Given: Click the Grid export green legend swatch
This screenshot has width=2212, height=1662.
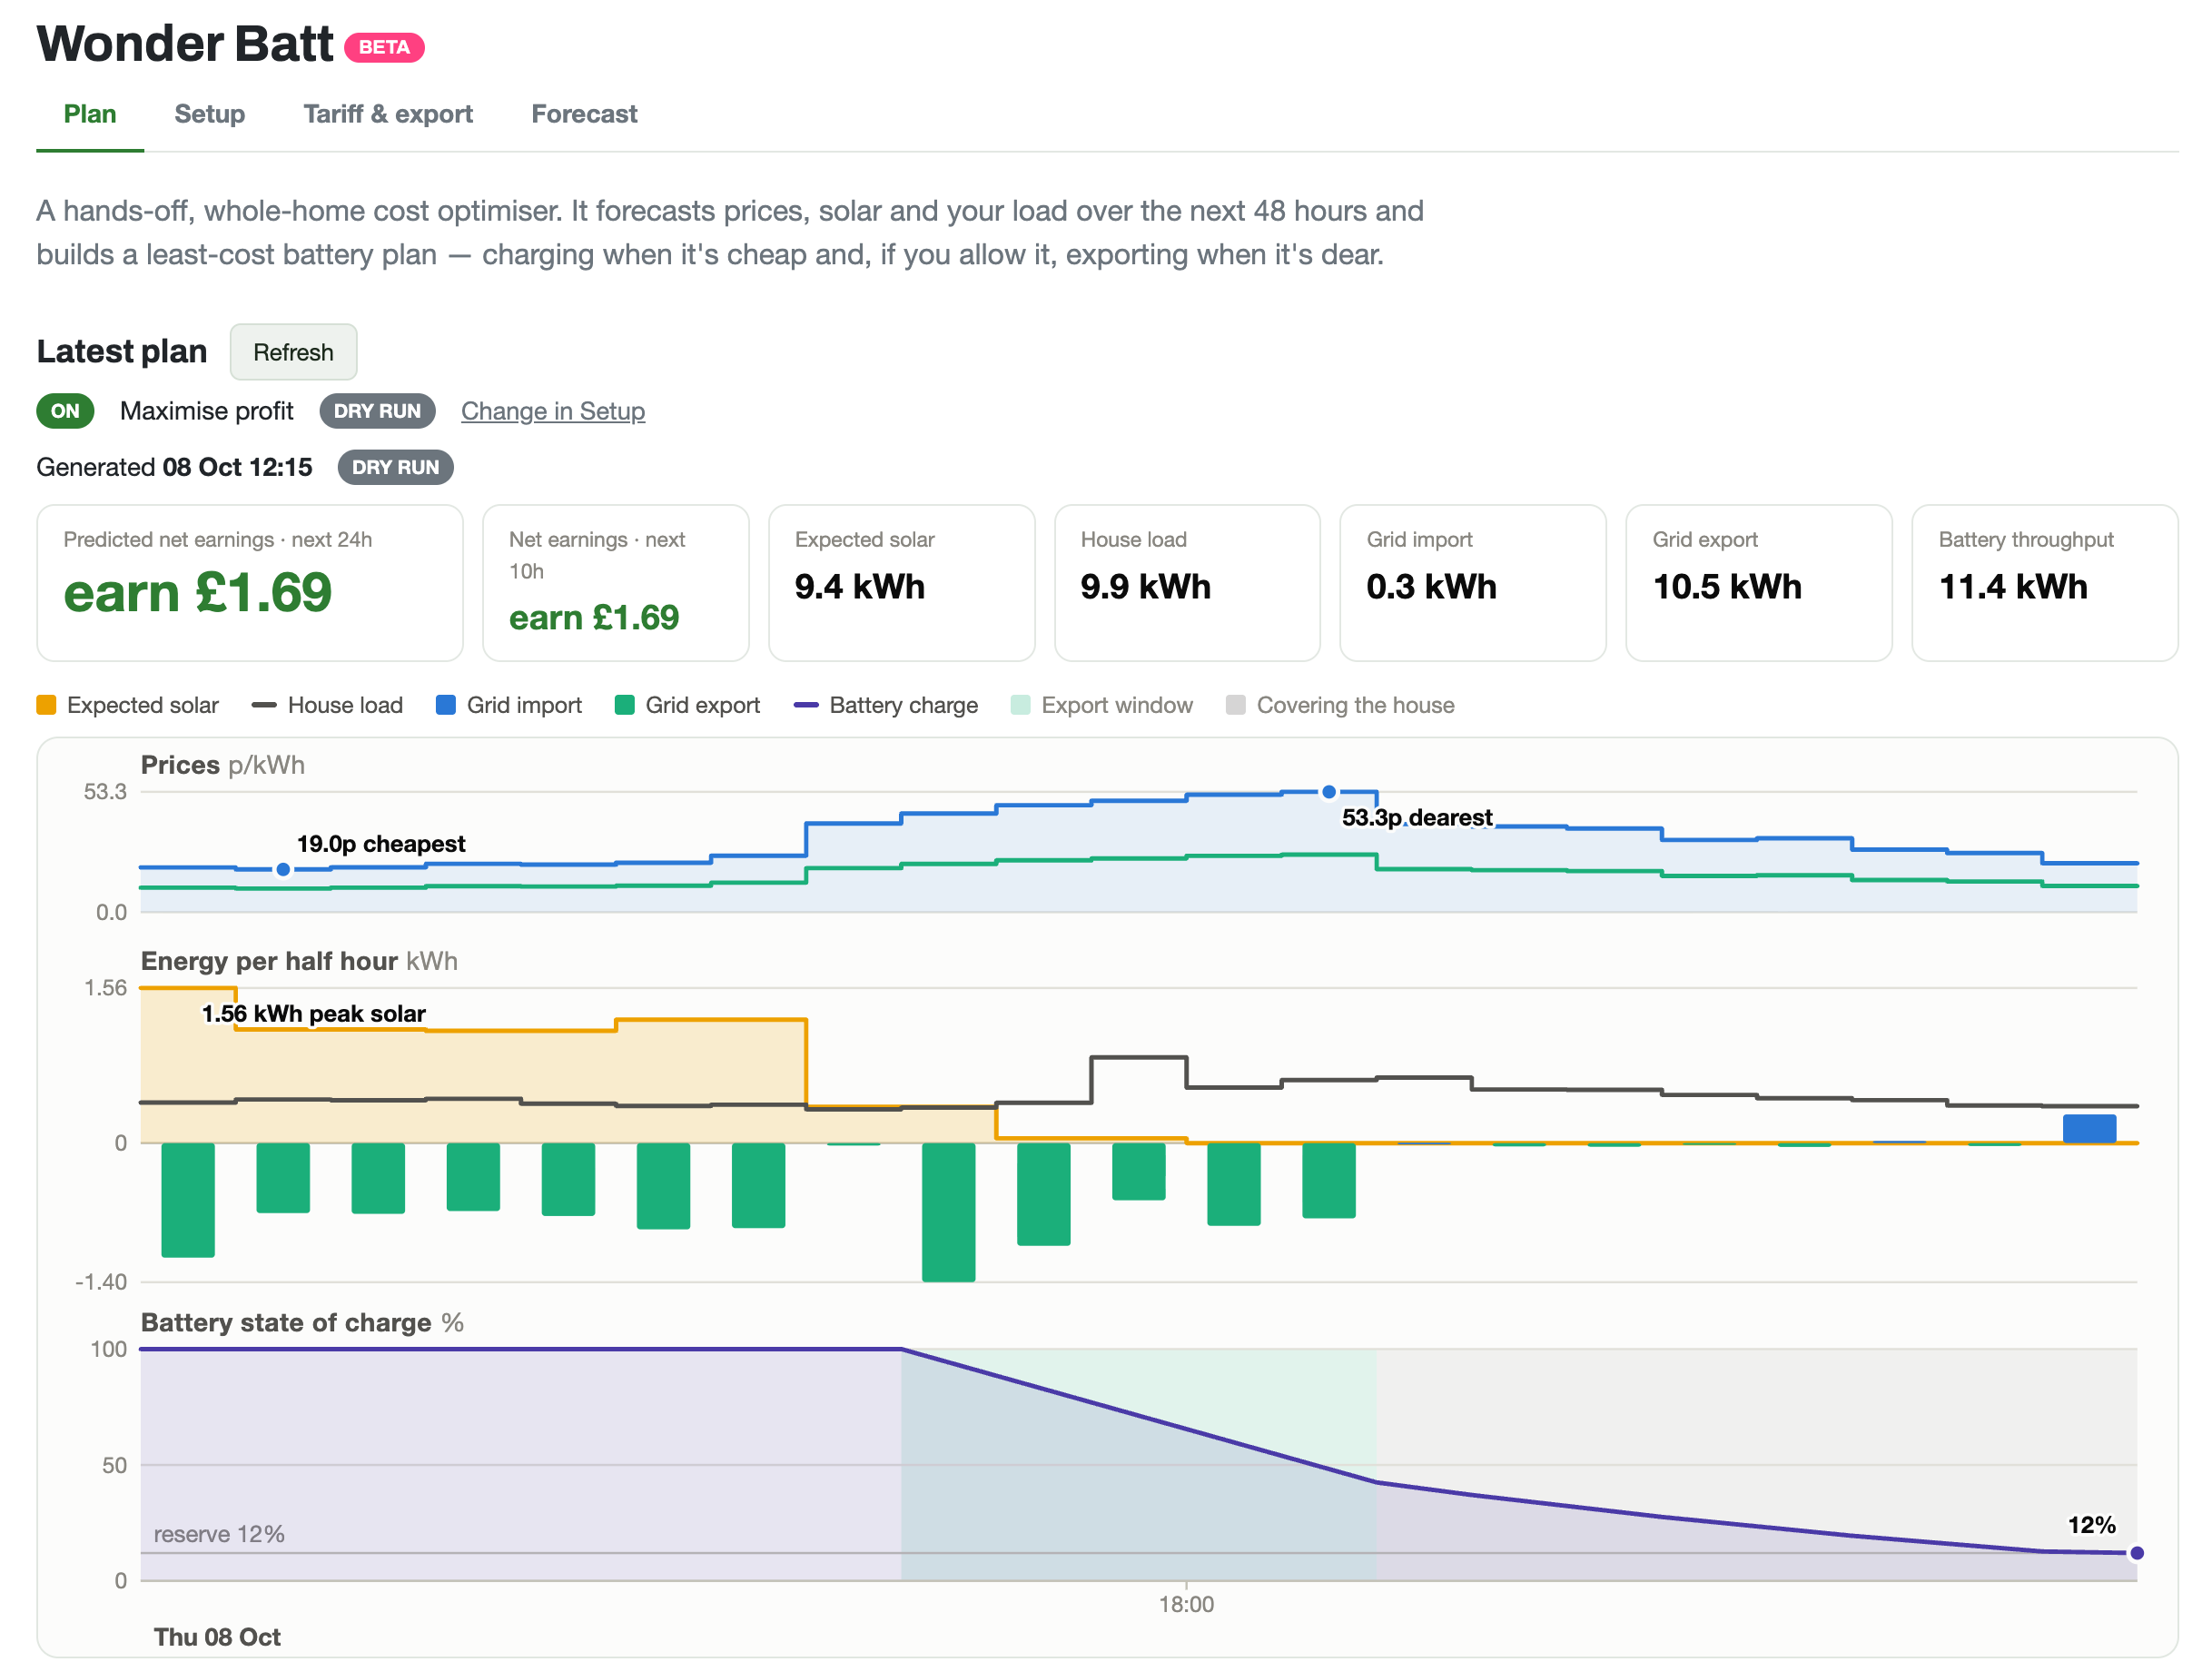Looking at the screenshot, I should click(x=625, y=705).
